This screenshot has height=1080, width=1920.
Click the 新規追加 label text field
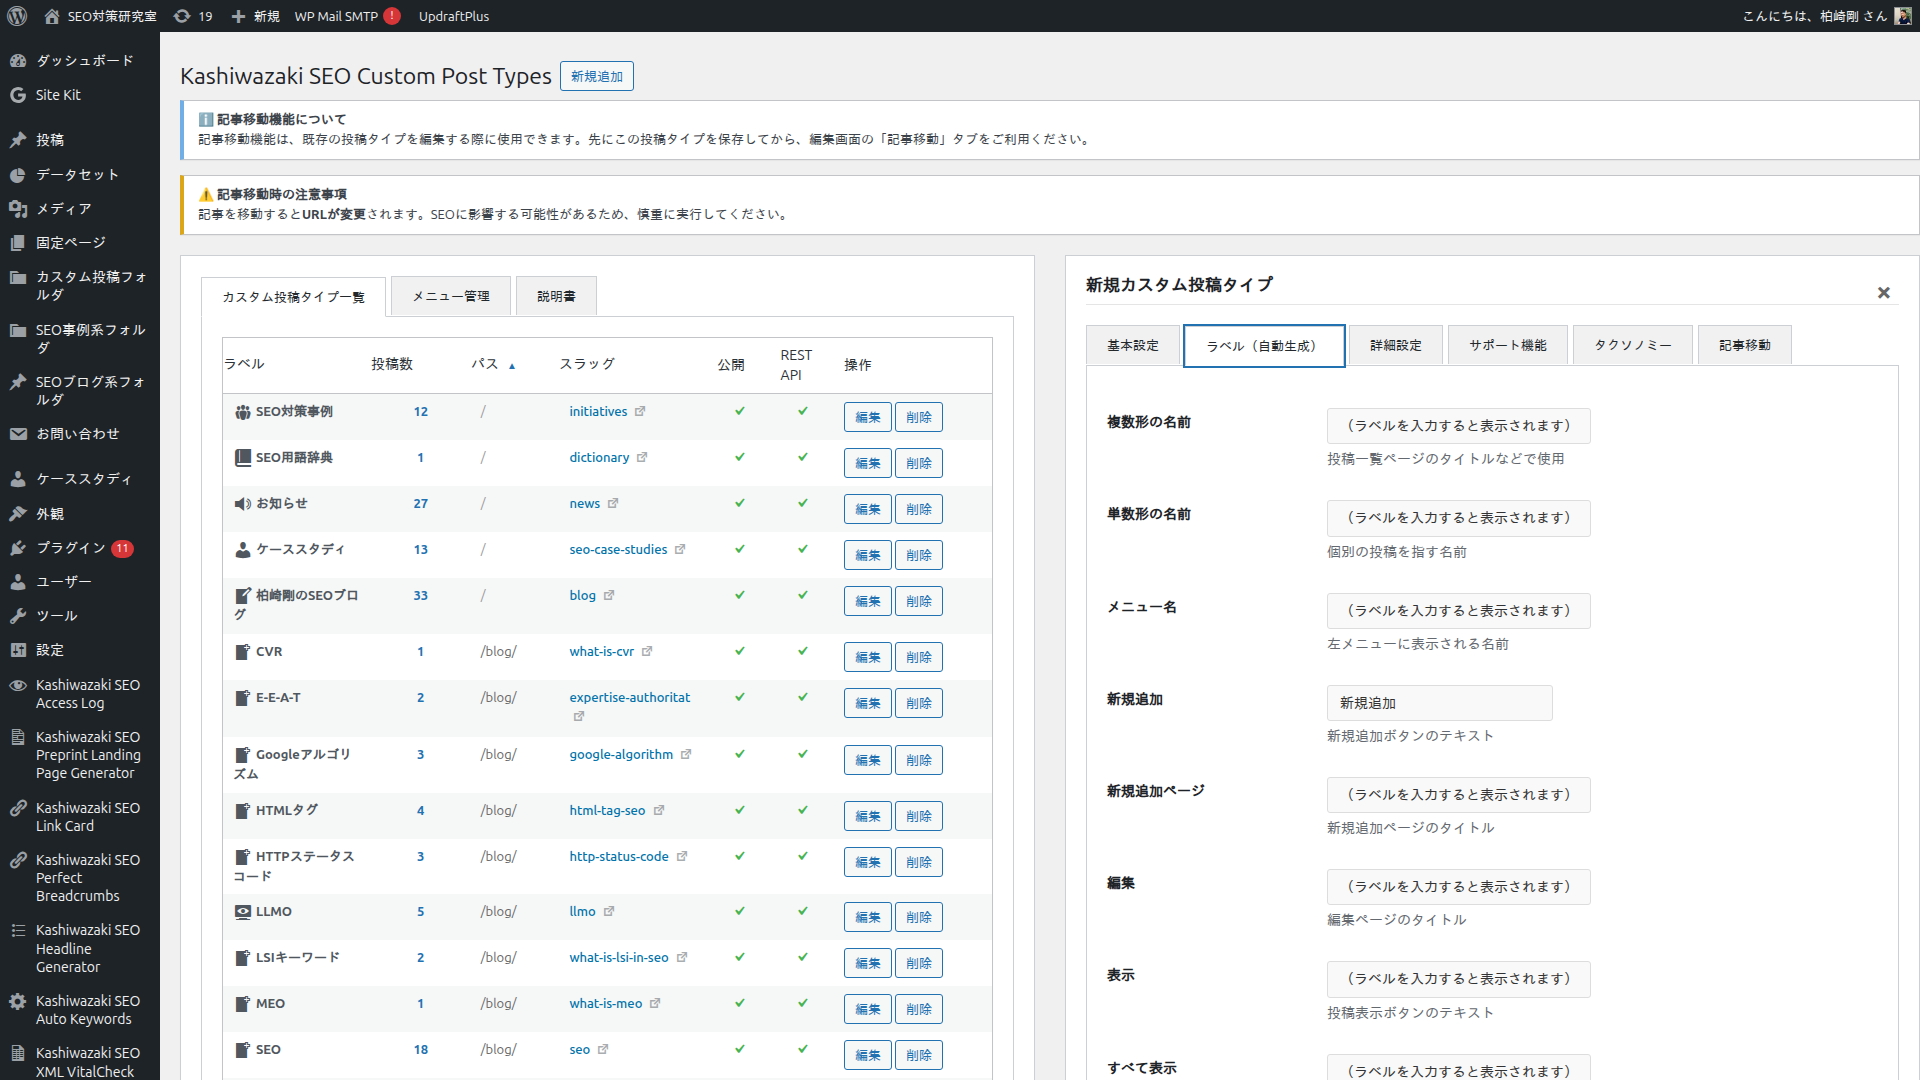point(1438,703)
